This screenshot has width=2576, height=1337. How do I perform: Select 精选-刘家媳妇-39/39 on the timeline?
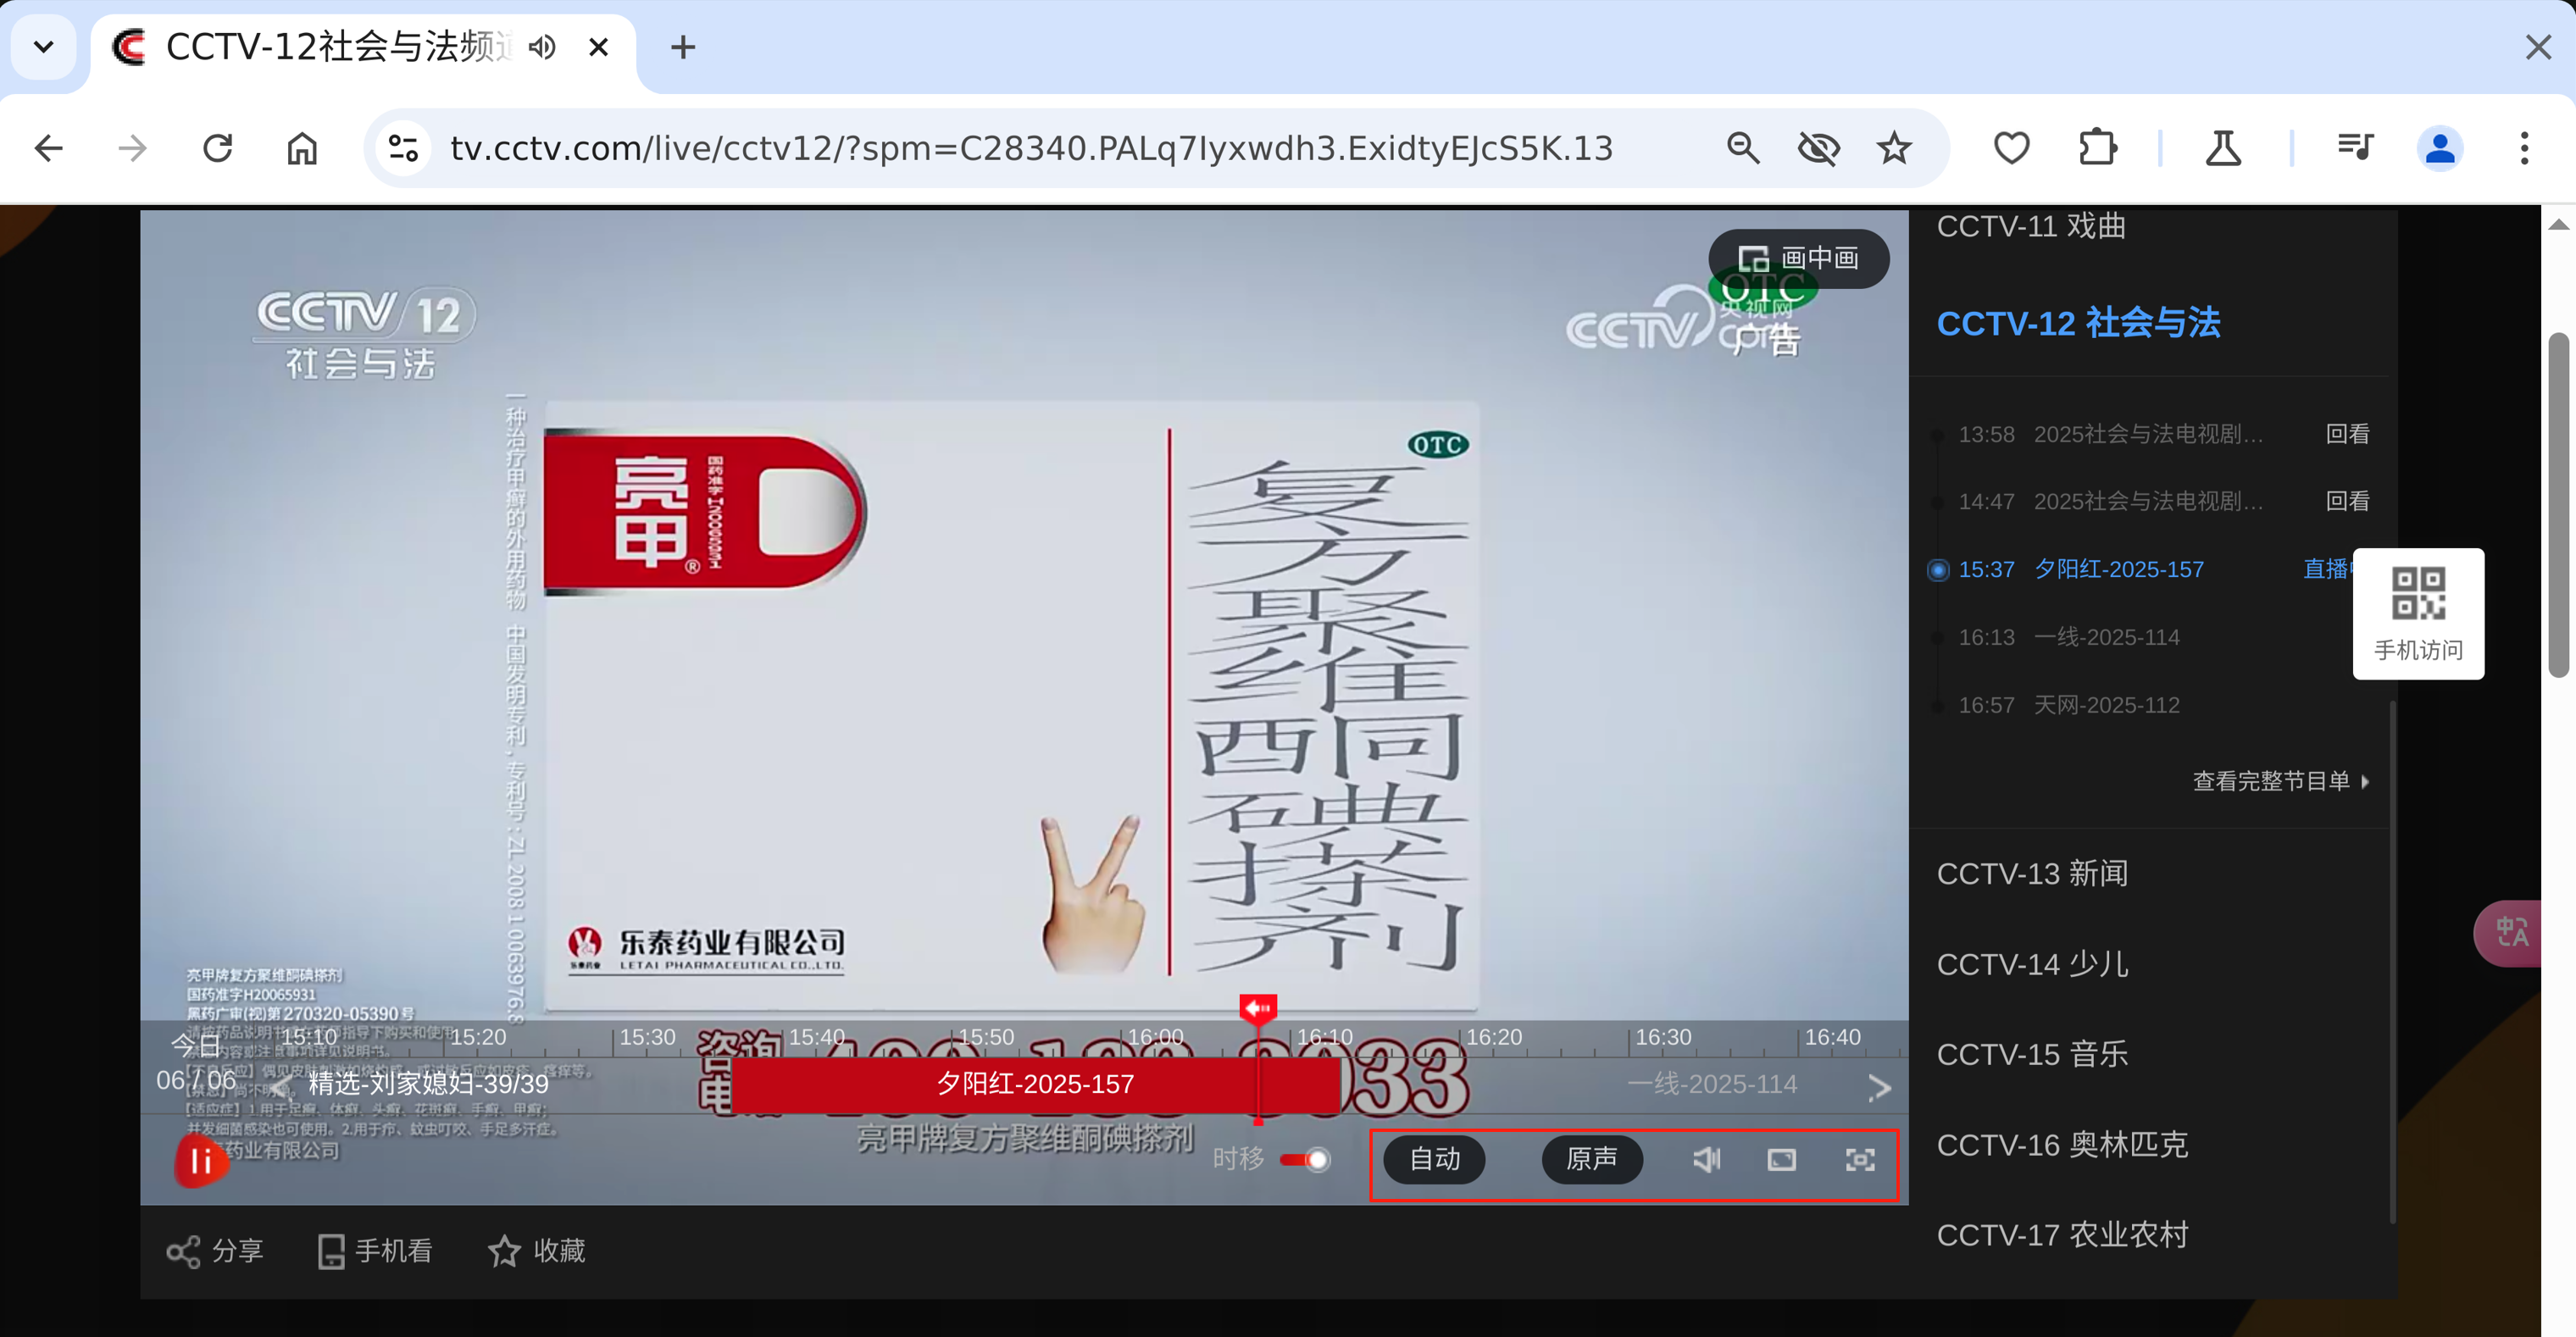click(429, 1084)
